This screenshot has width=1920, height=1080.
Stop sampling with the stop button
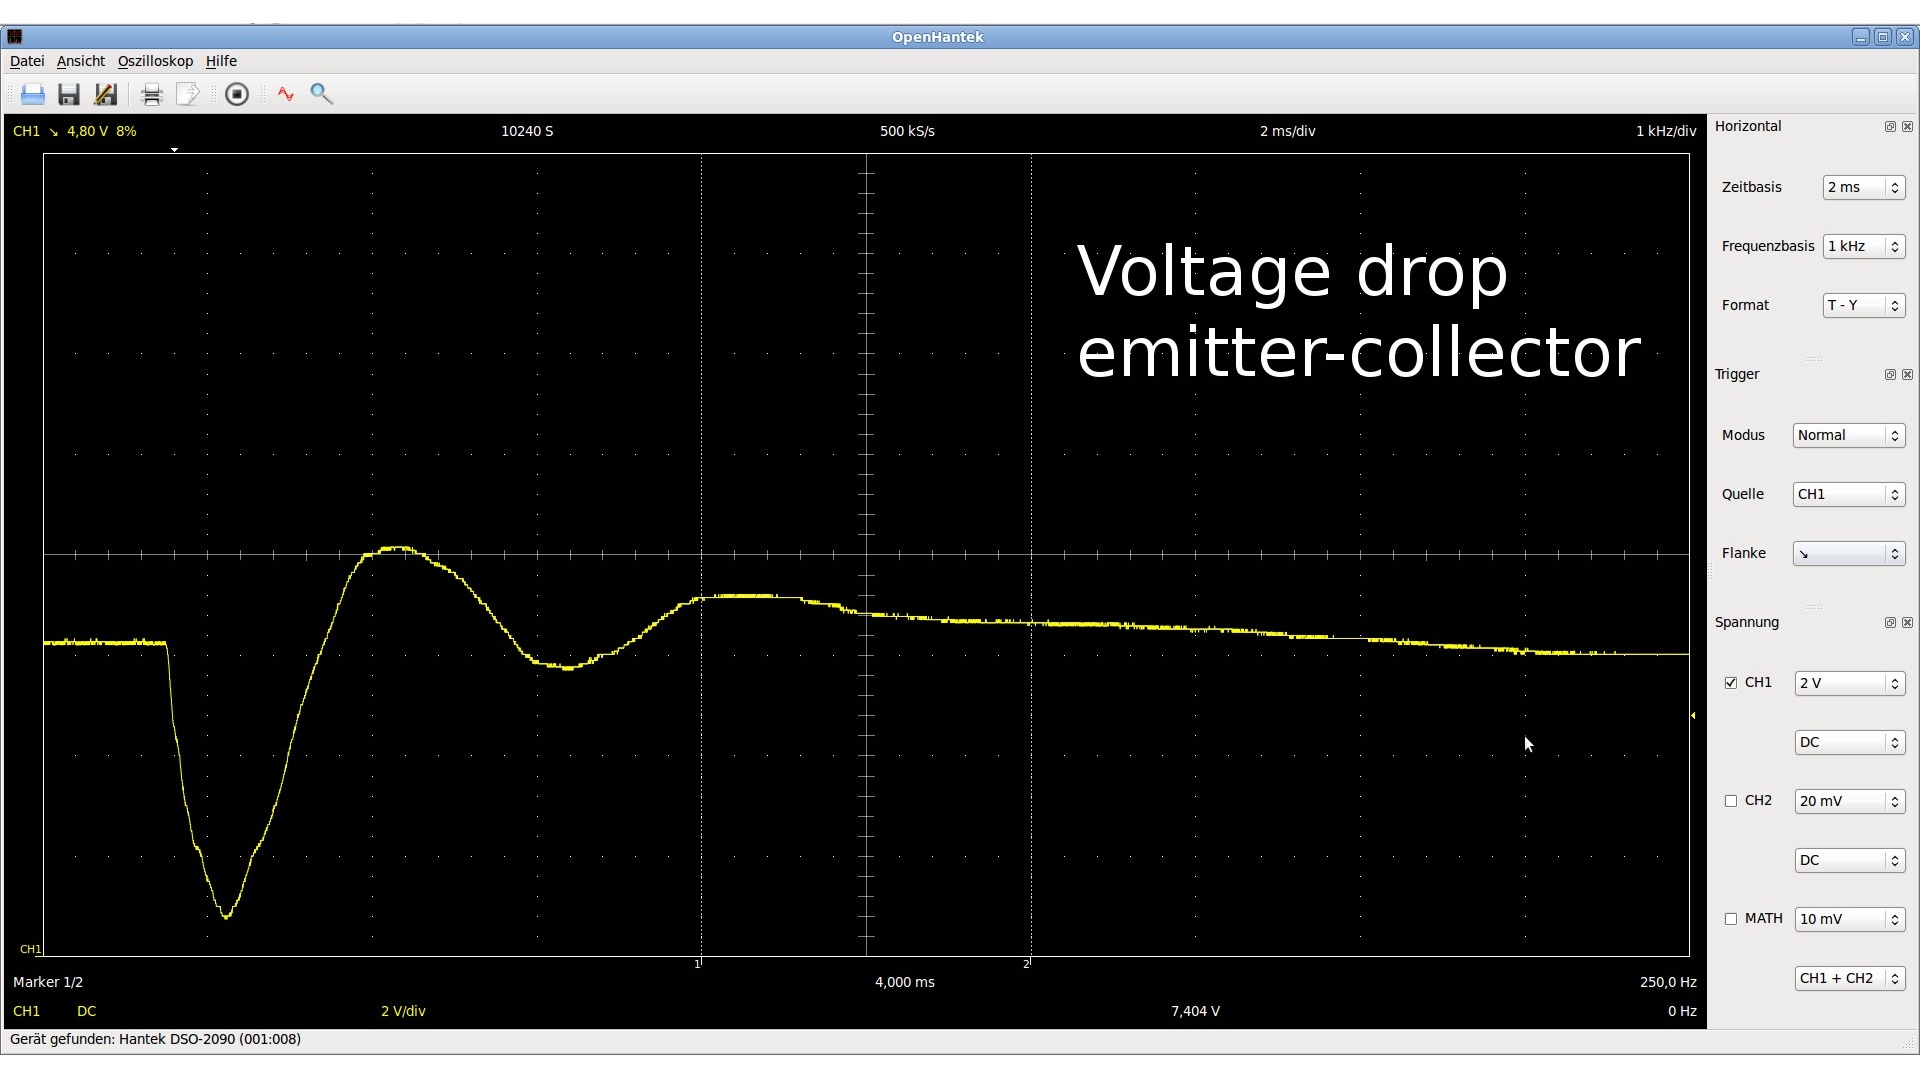pyautogui.click(x=237, y=94)
